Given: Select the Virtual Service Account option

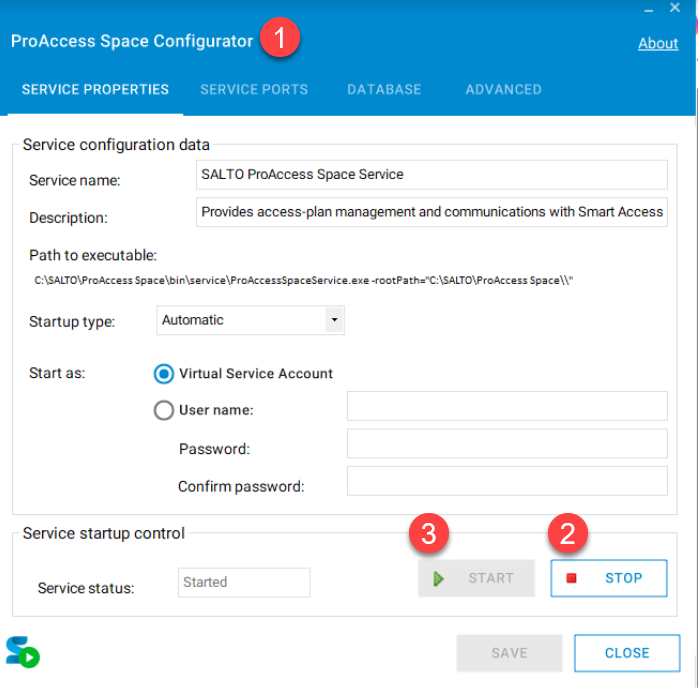Looking at the screenshot, I should [164, 373].
